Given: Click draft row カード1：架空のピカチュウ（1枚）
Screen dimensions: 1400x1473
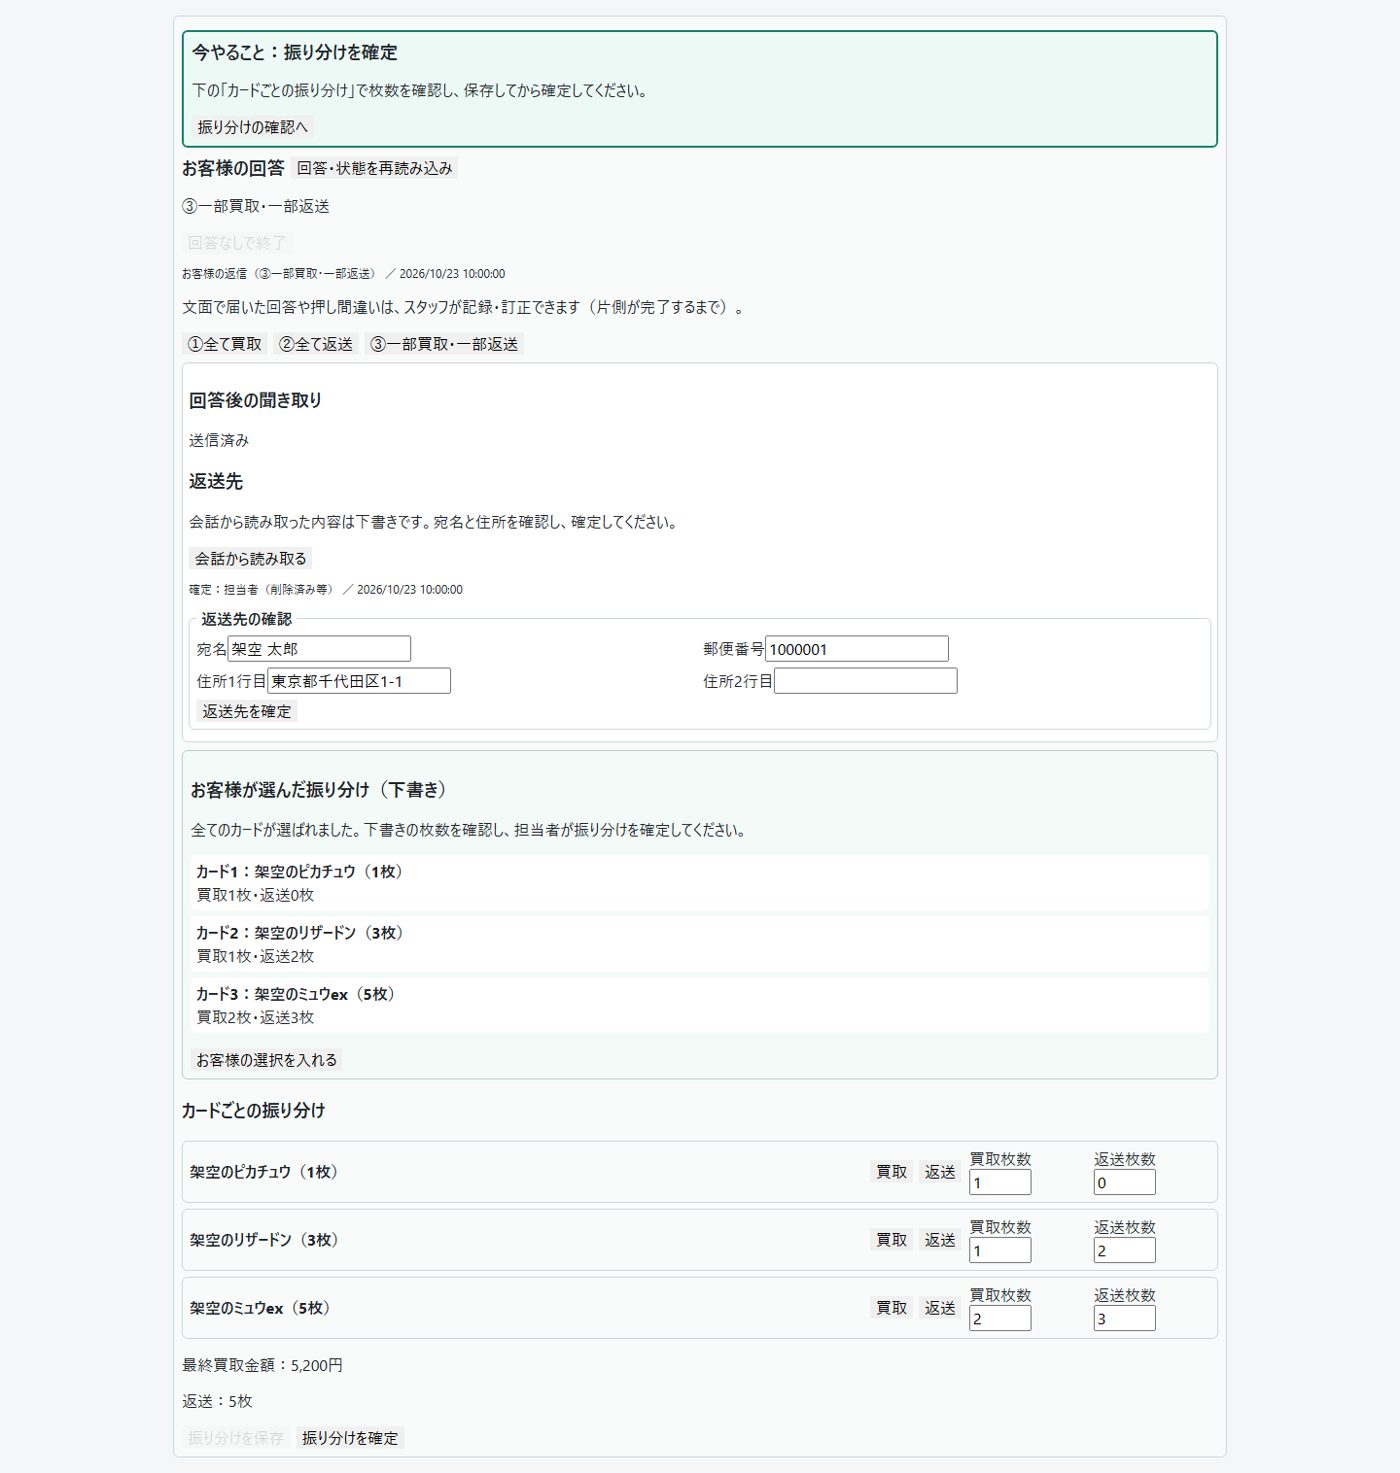Looking at the screenshot, I should click(700, 883).
